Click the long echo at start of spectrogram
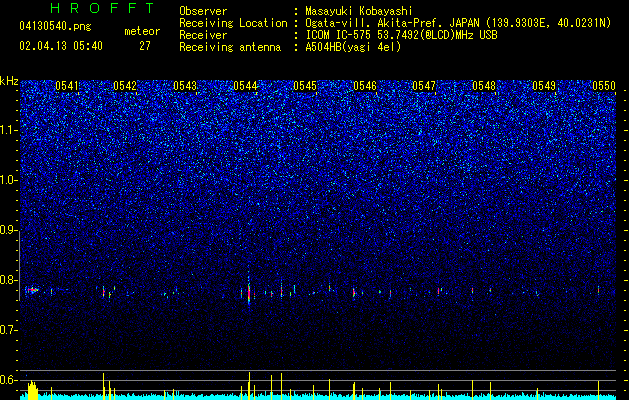629x400 pixels. pyautogui.click(x=32, y=290)
